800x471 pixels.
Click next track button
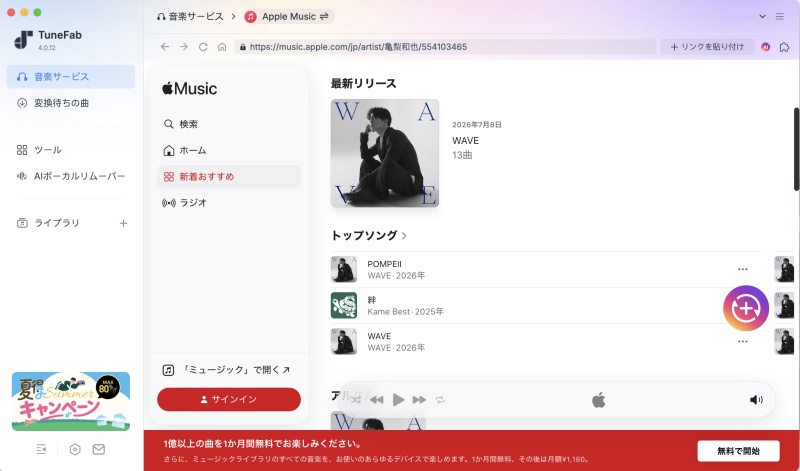point(419,400)
